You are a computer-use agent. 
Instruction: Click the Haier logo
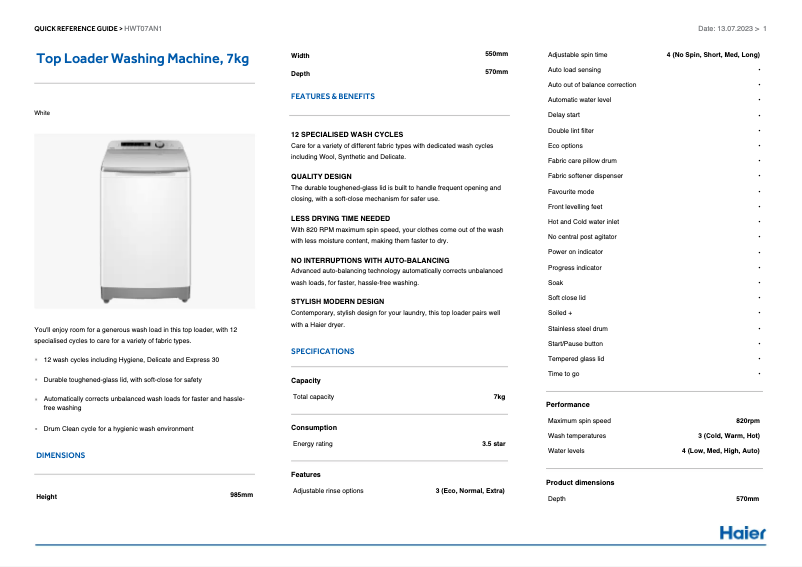tap(742, 532)
